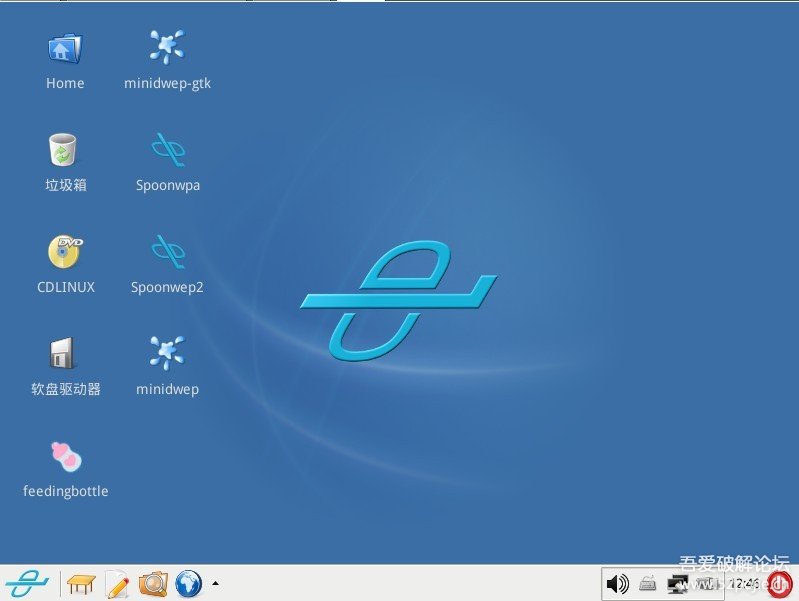799x601 pixels.
Task: Select the CDLINUX icon label
Action: [66, 287]
